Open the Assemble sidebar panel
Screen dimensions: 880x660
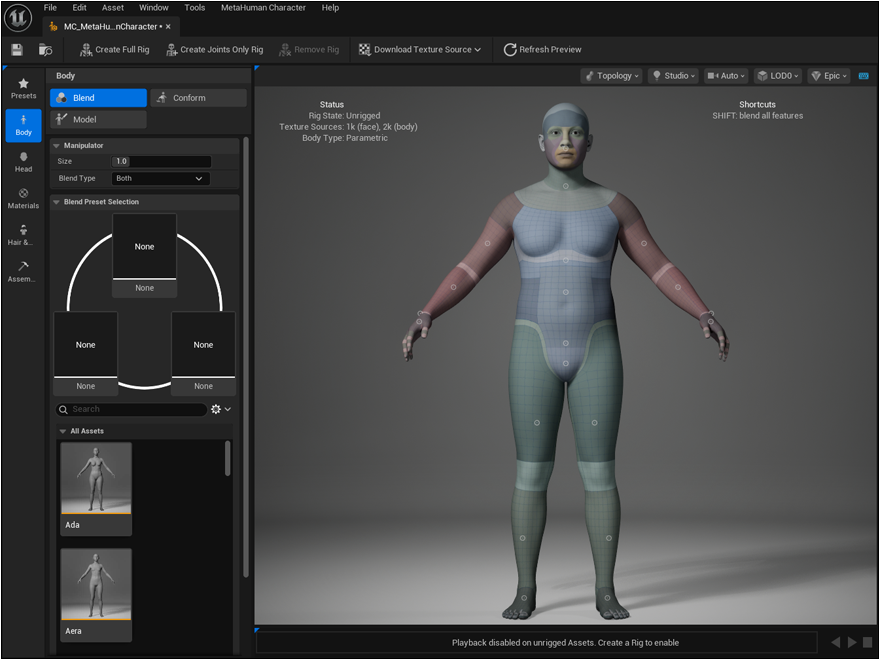pos(24,272)
